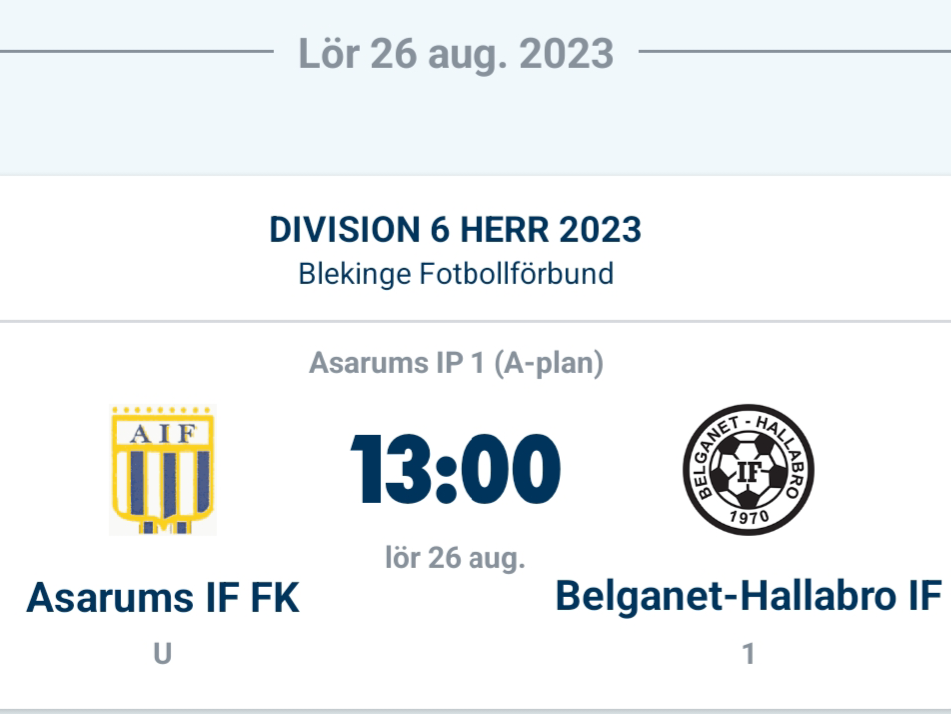Click the light blue area below date header
Screen dimensions: 951x714
pos(455,130)
